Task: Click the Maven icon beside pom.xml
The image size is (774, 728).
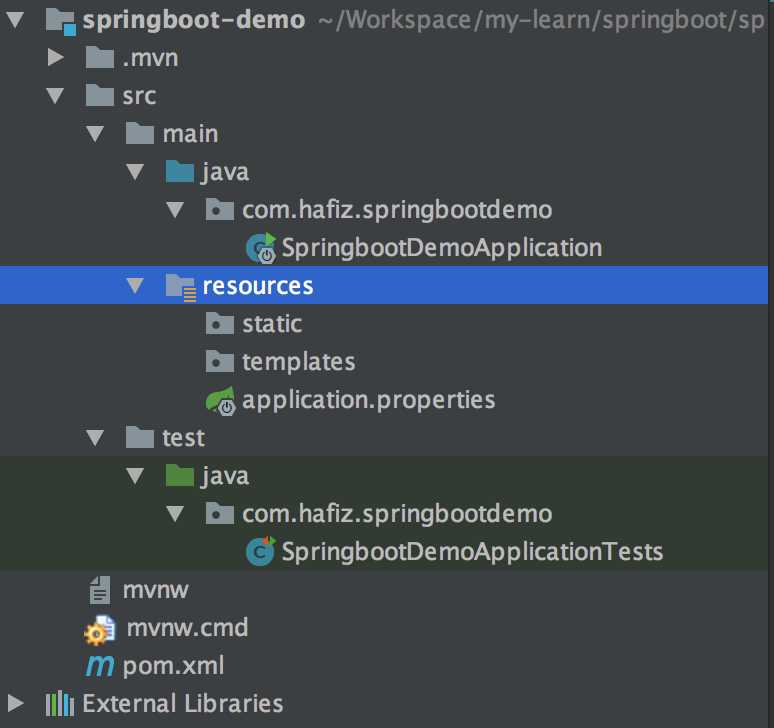Action: click(x=99, y=666)
